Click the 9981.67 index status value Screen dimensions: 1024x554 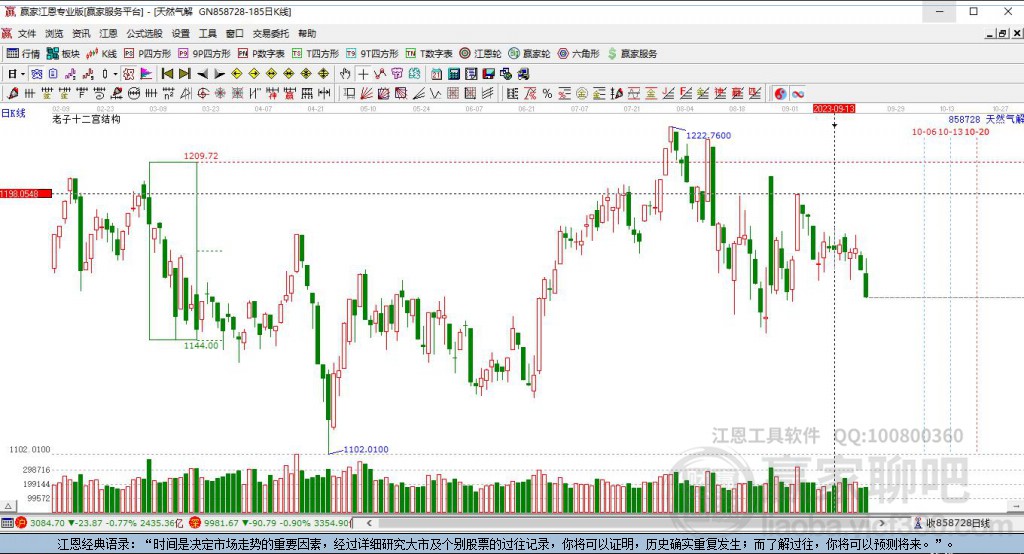221,523
